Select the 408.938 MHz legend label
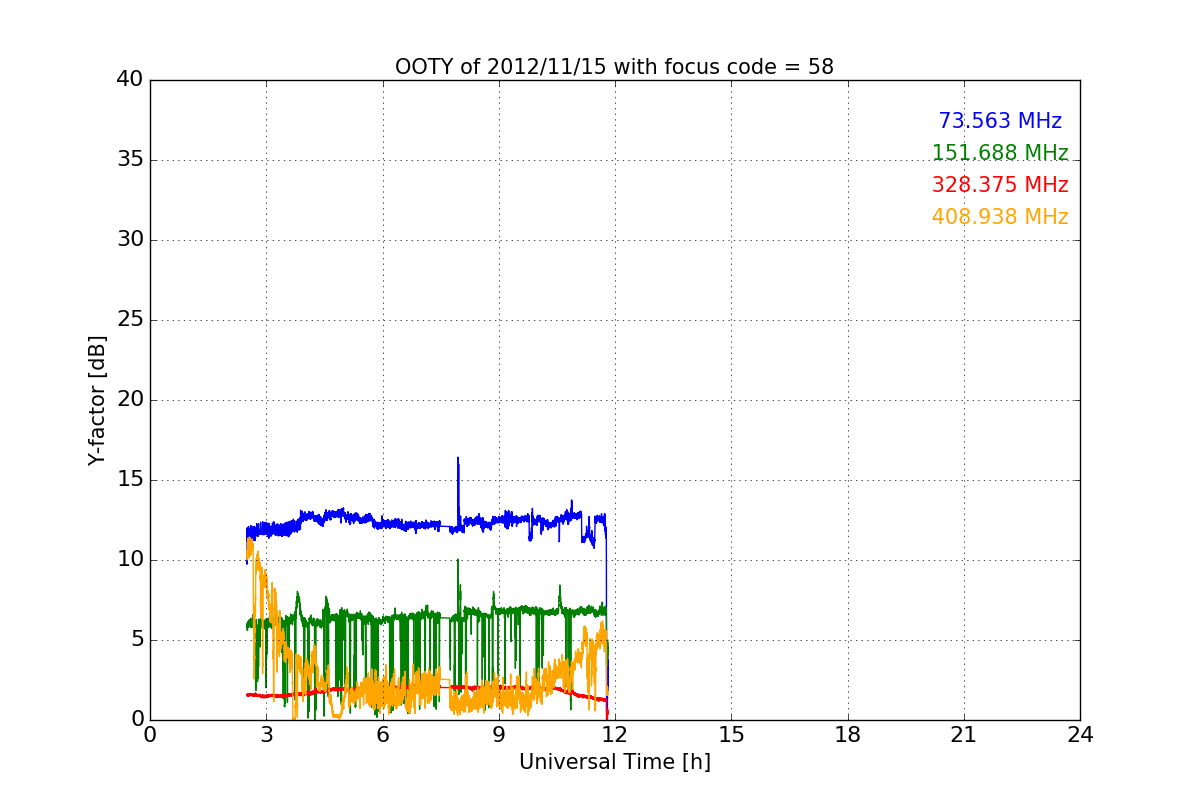Viewport: 1200px width, 800px height. coord(1000,217)
